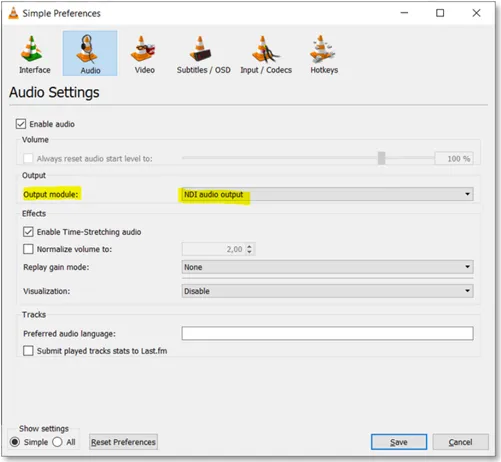
Task: Click the Normalize volume stepper arrows
Action: tap(249, 249)
